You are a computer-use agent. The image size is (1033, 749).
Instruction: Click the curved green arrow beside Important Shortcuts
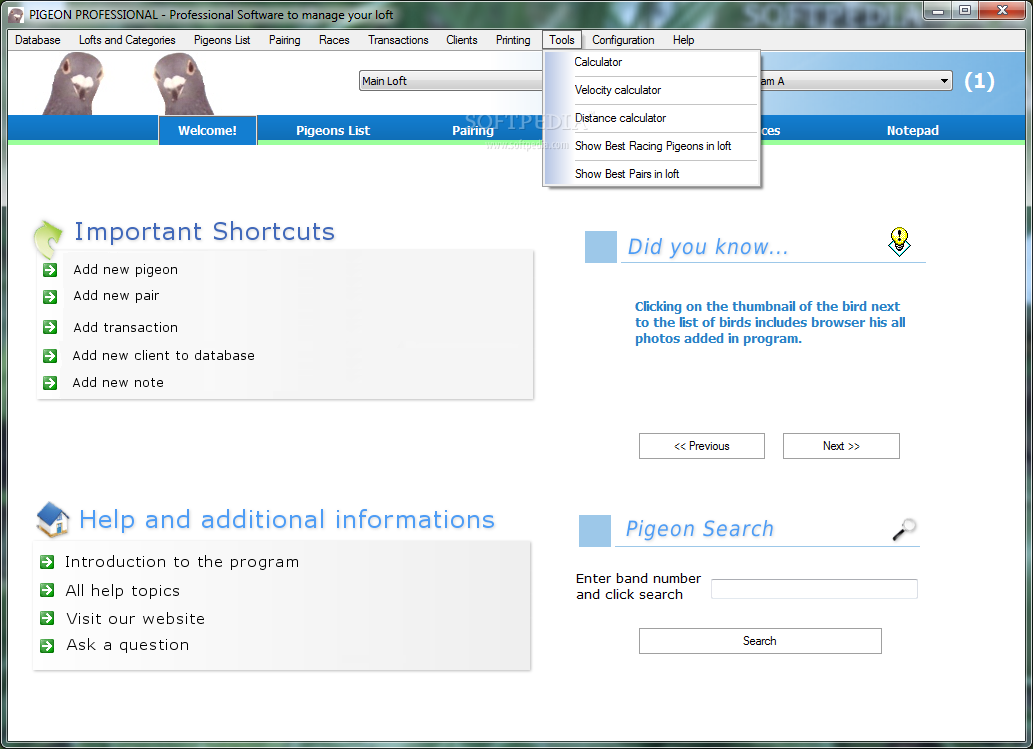(47, 238)
